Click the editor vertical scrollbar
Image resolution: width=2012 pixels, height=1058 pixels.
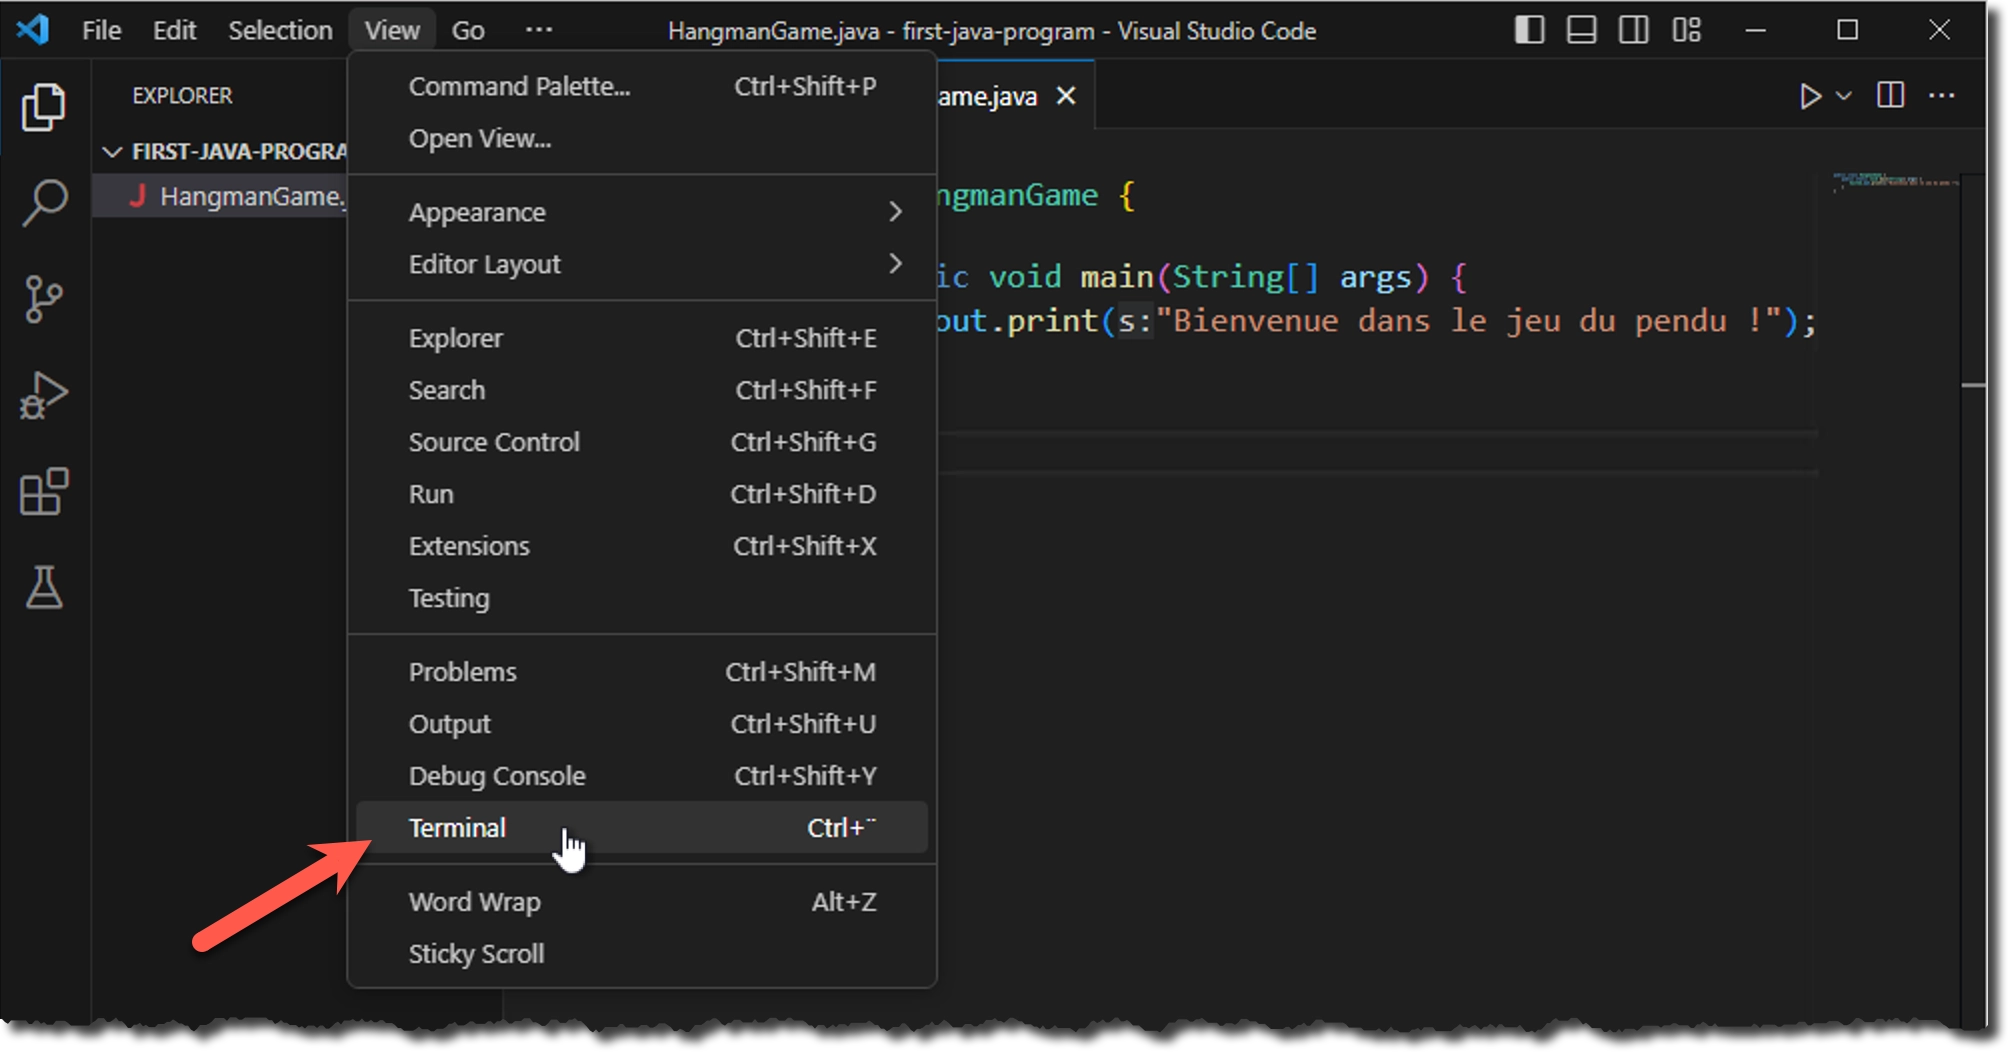[x=1973, y=600]
